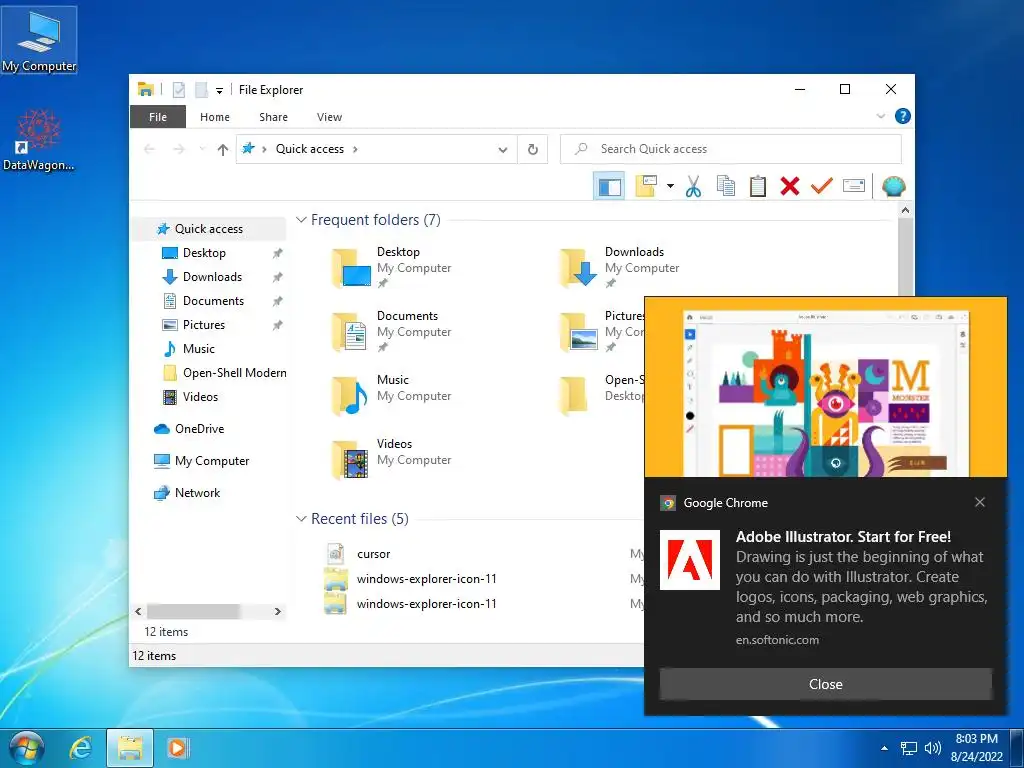The image size is (1024, 768).
Task: Click the Rename icon in toolbar
Action: click(854, 186)
